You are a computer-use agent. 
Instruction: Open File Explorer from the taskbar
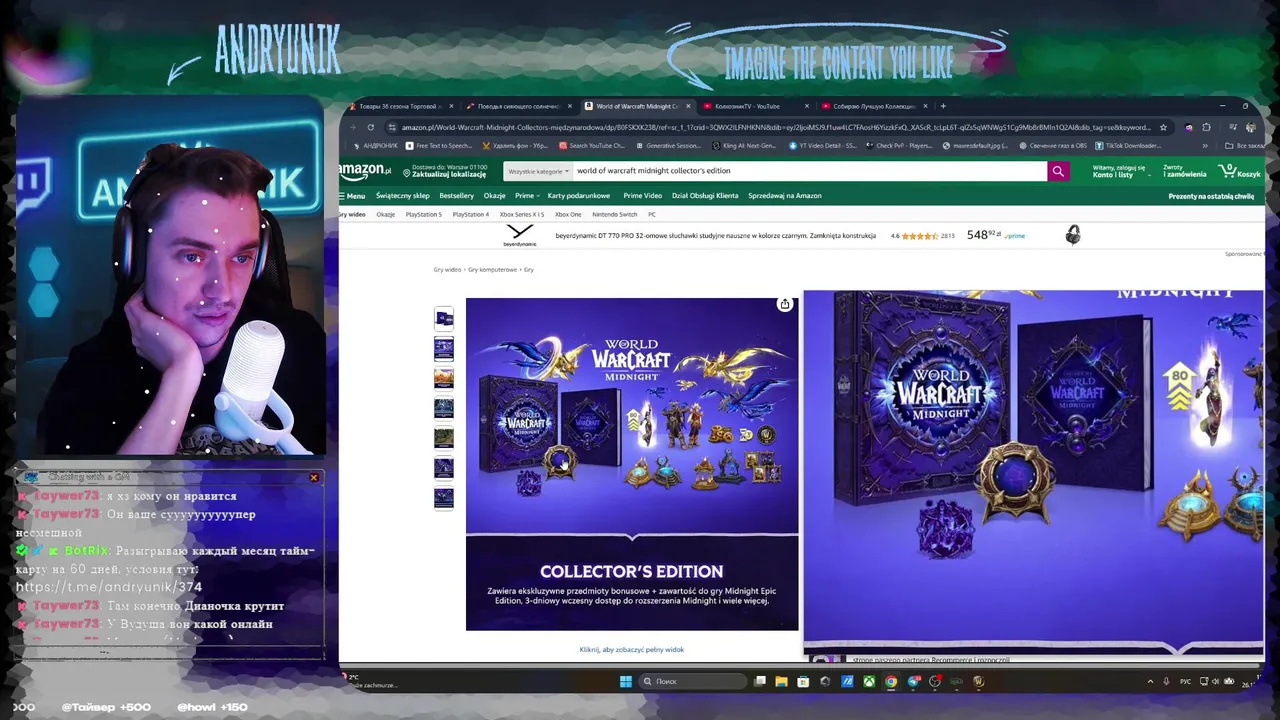pyautogui.click(x=781, y=682)
